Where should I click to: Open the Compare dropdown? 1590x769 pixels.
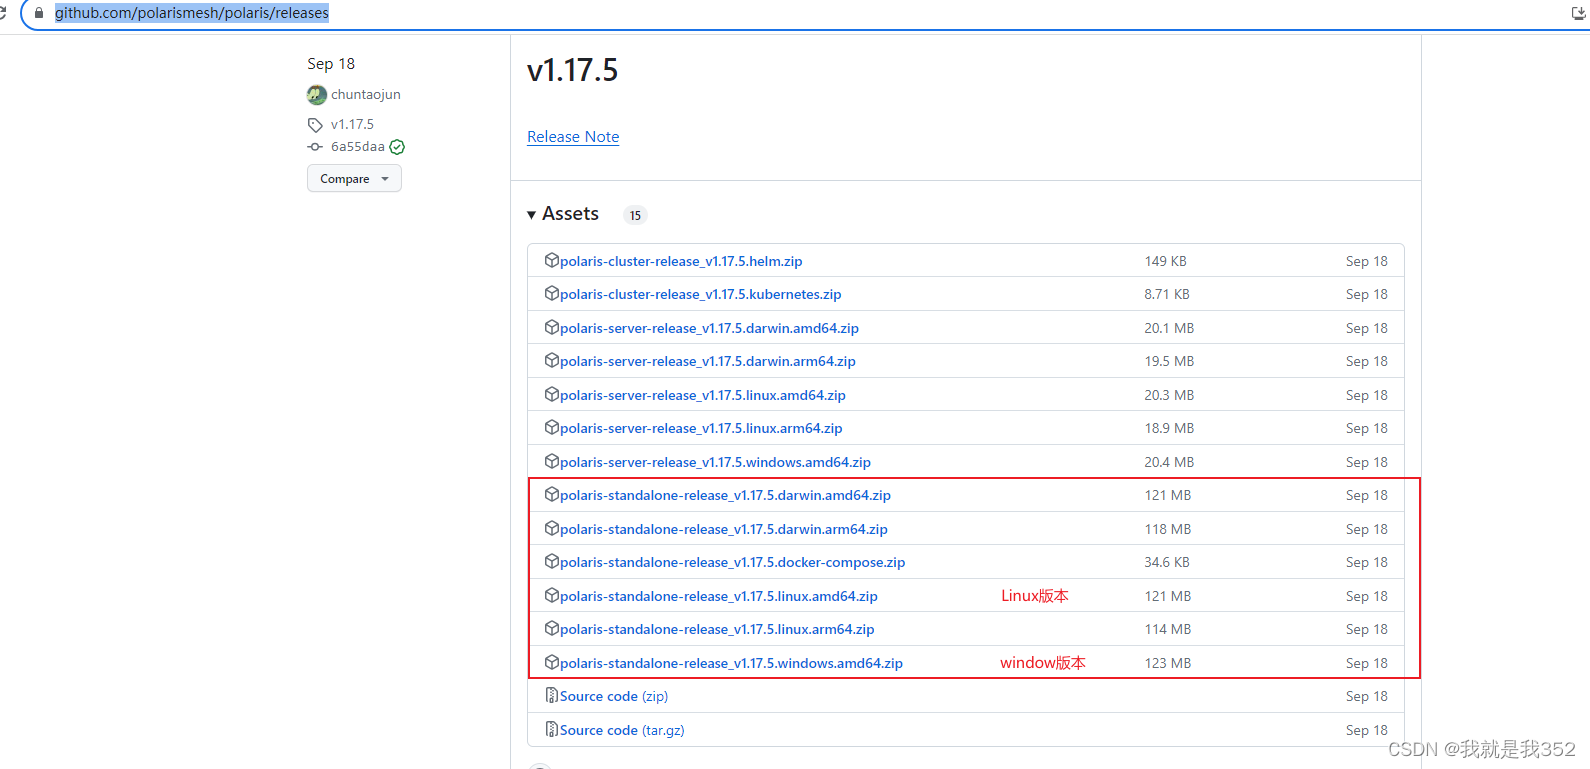(x=354, y=178)
